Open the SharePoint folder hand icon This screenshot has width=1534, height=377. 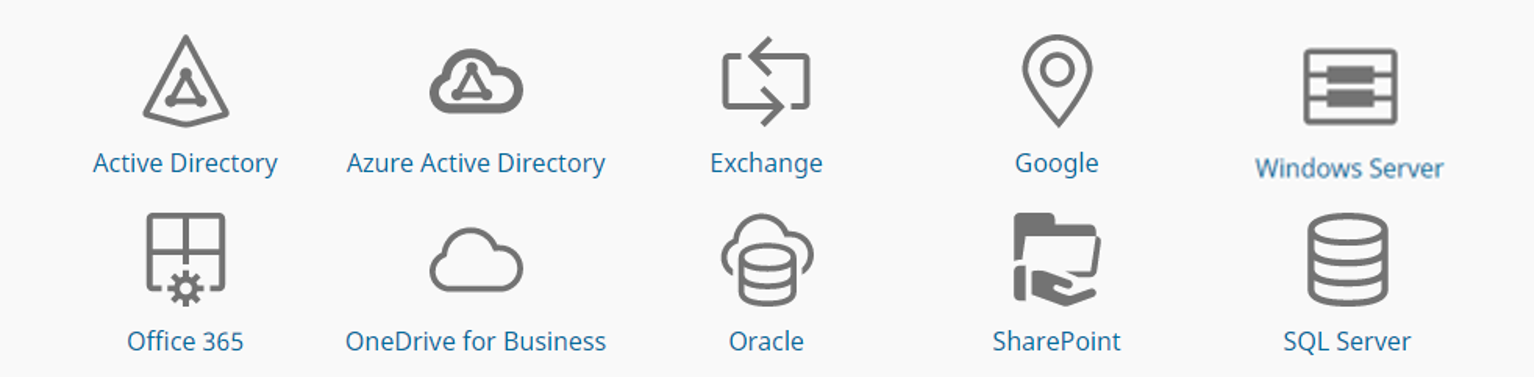[x=1057, y=258]
